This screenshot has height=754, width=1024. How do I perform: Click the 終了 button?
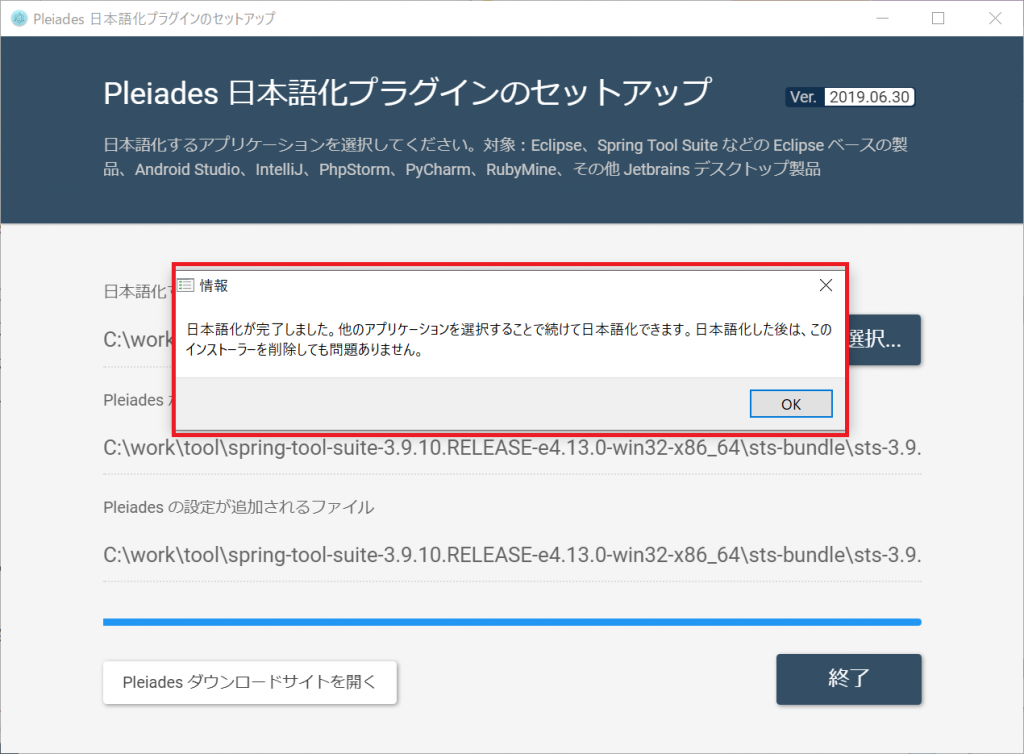(848, 679)
